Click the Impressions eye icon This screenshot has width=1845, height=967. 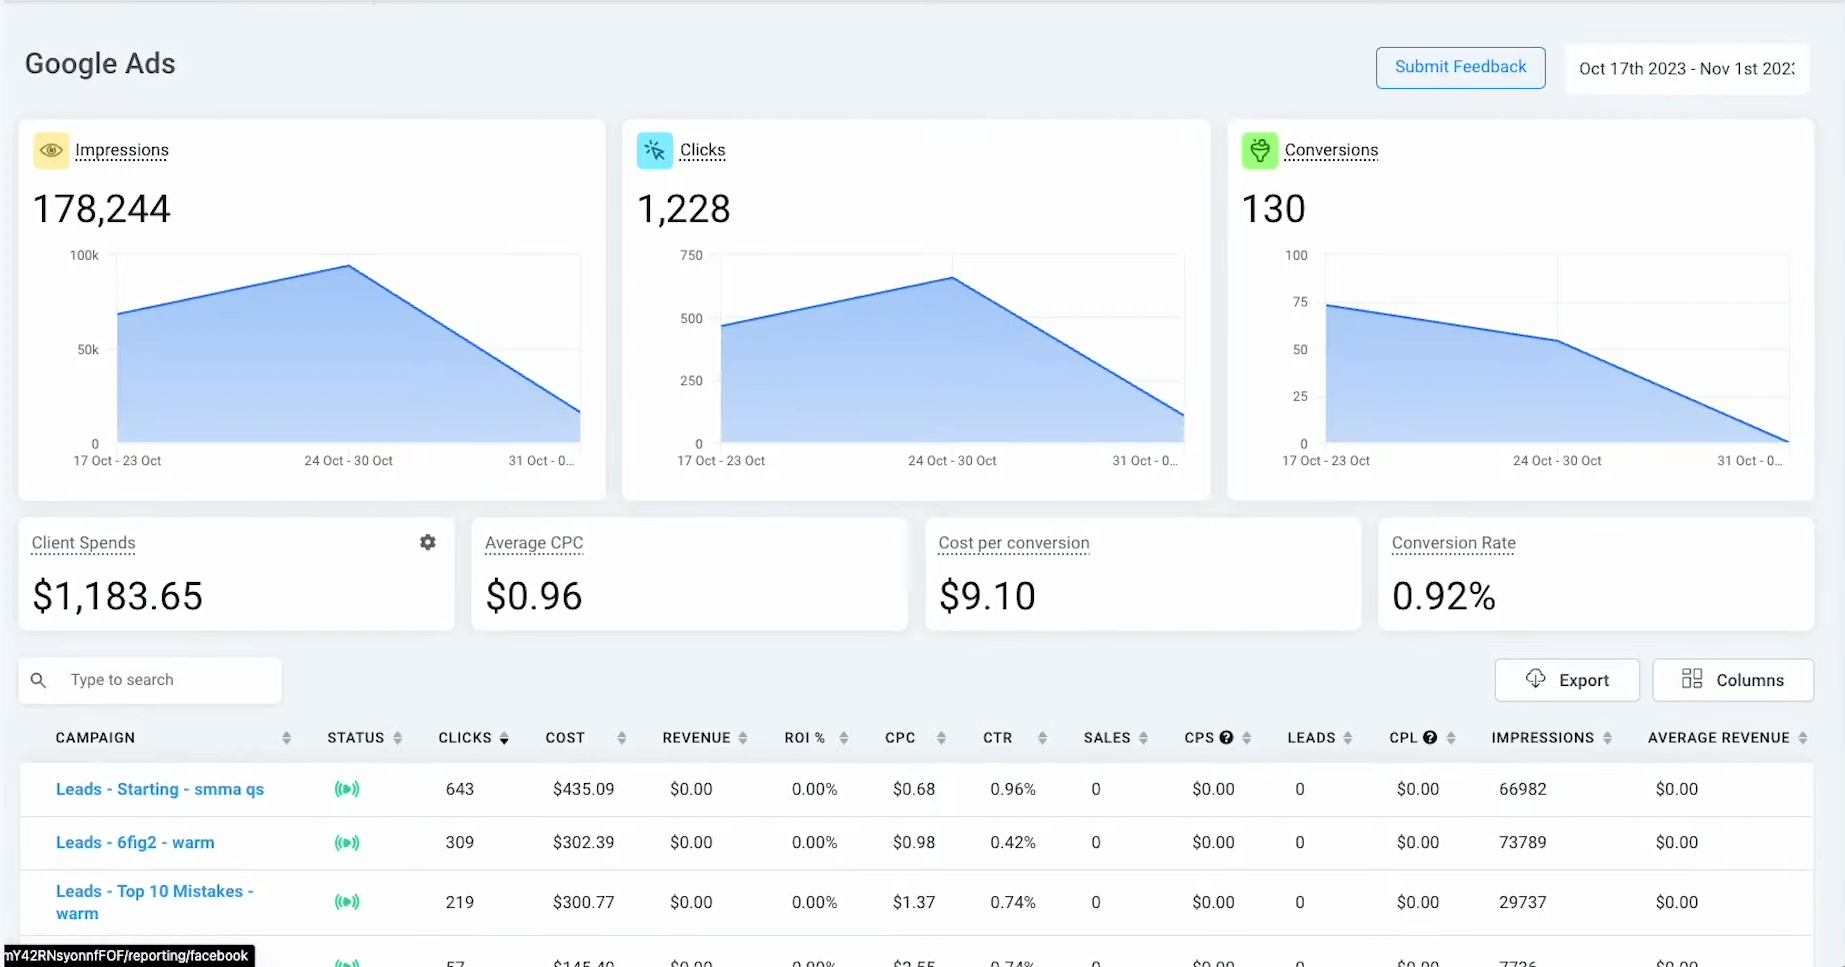tap(51, 150)
